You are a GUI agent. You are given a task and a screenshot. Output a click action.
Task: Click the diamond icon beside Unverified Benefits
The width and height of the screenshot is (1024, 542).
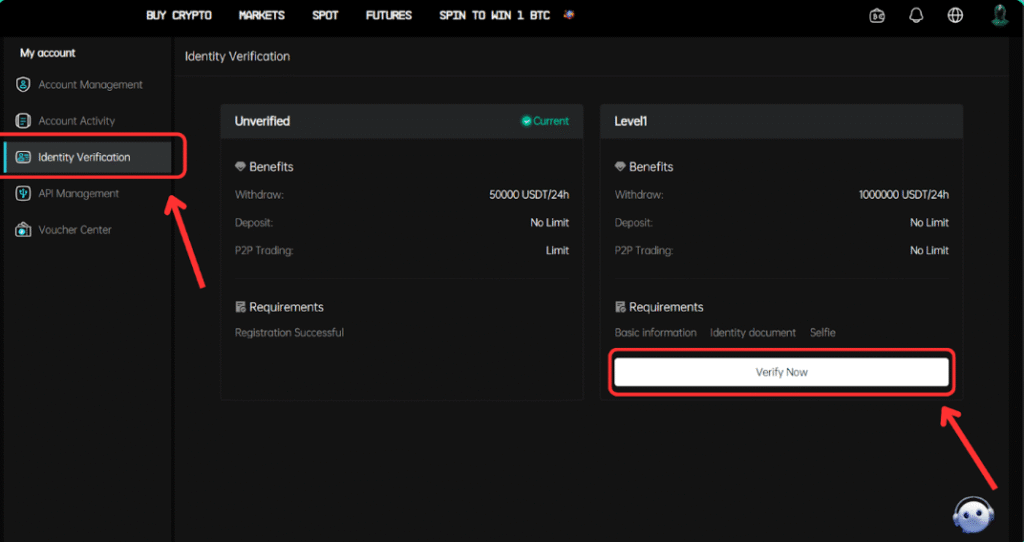240,167
